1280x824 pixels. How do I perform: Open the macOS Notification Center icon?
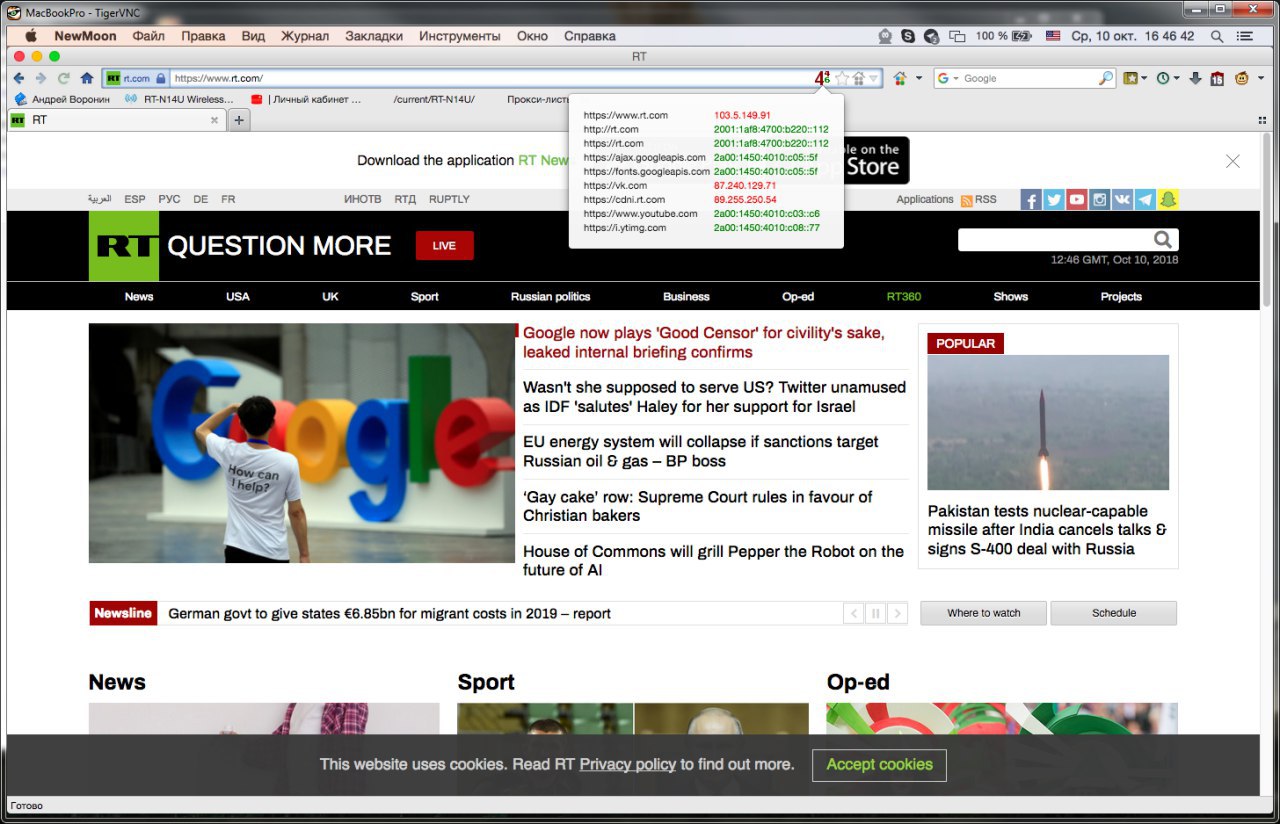[x=1245, y=36]
